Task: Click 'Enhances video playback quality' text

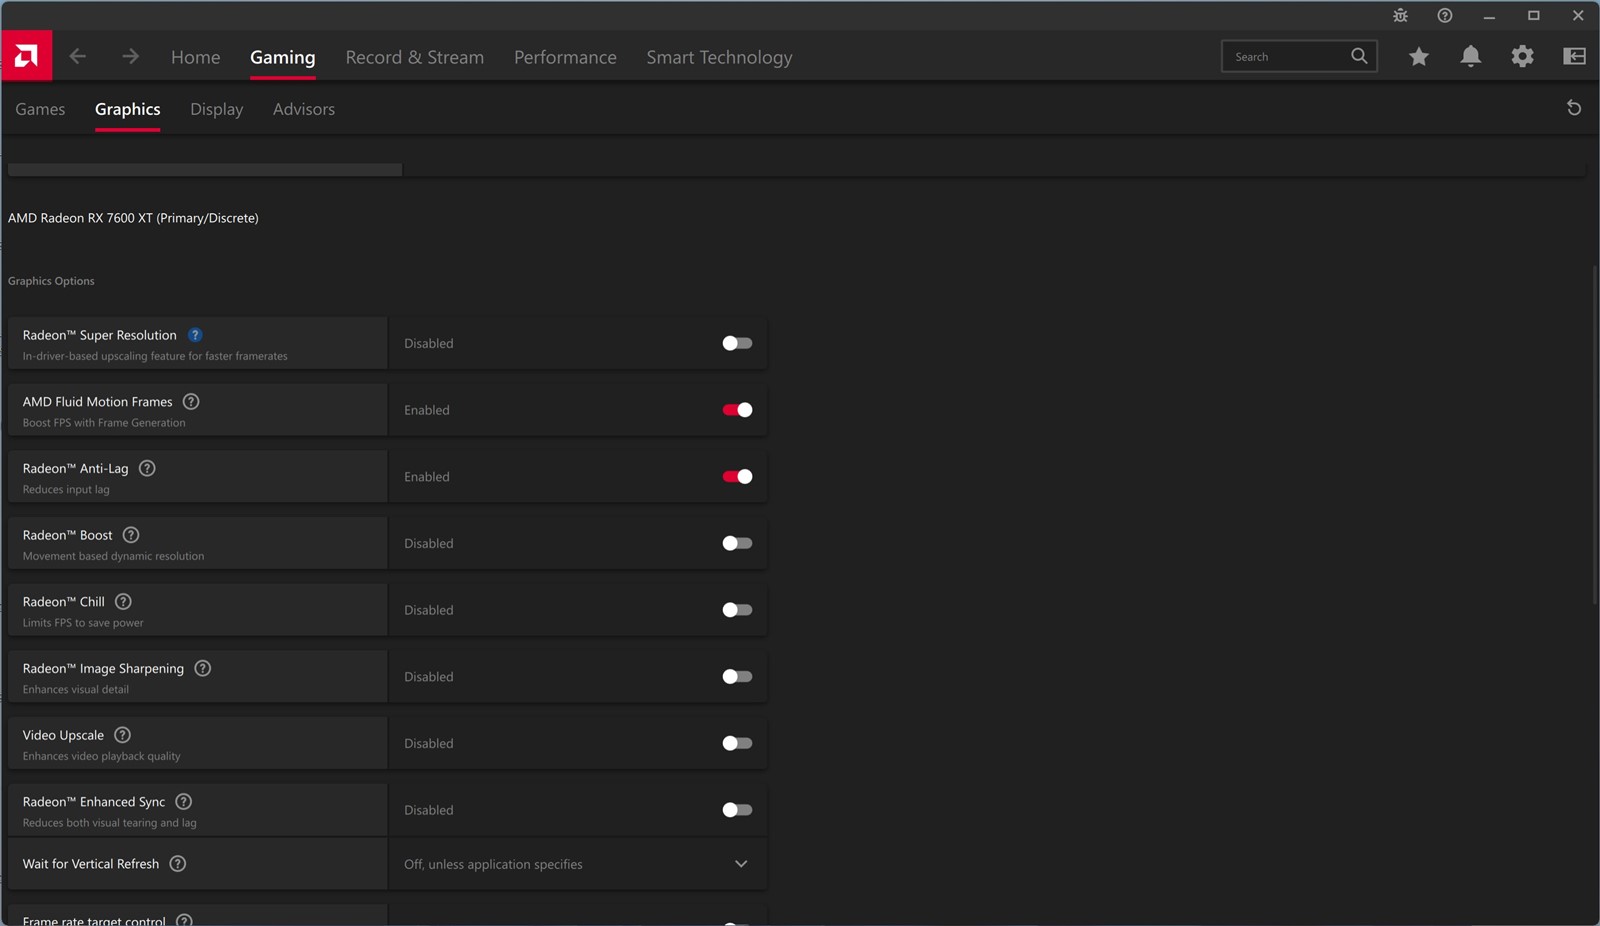Action: tap(102, 756)
